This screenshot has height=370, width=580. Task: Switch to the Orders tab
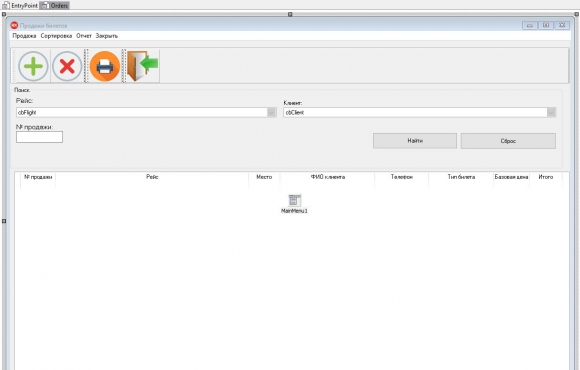[54, 6]
